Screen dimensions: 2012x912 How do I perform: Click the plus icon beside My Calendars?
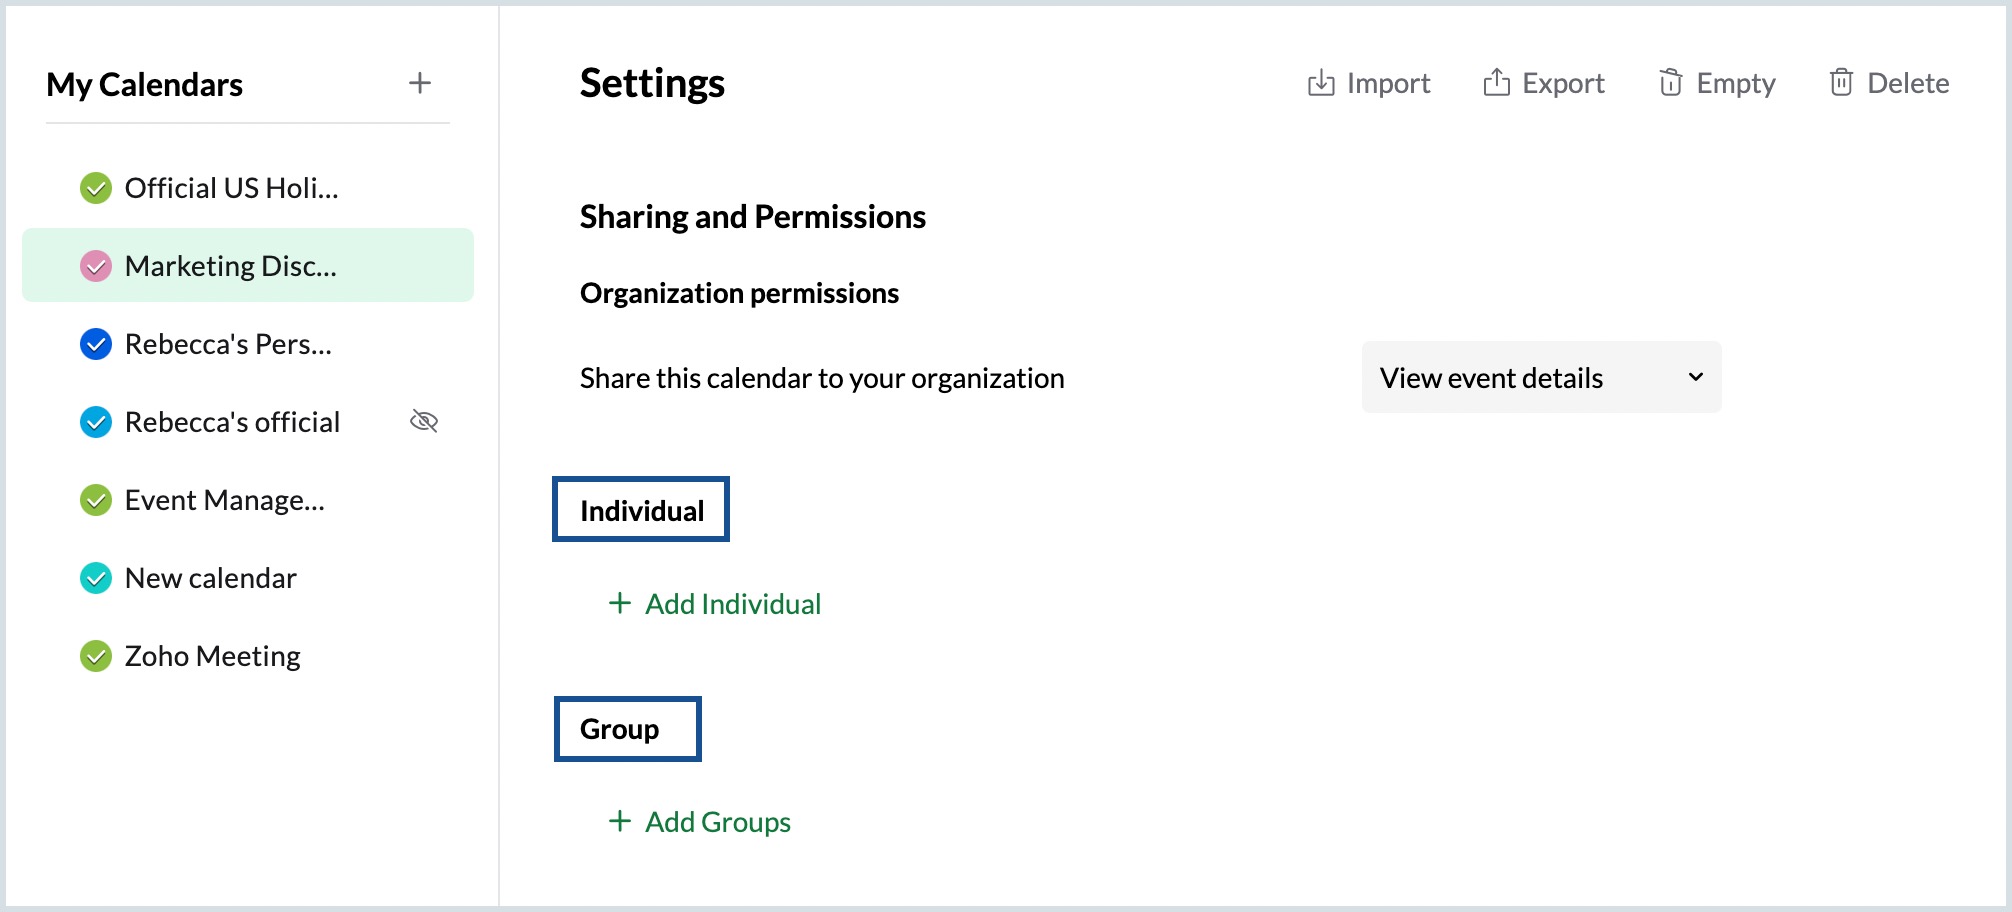pos(420,83)
